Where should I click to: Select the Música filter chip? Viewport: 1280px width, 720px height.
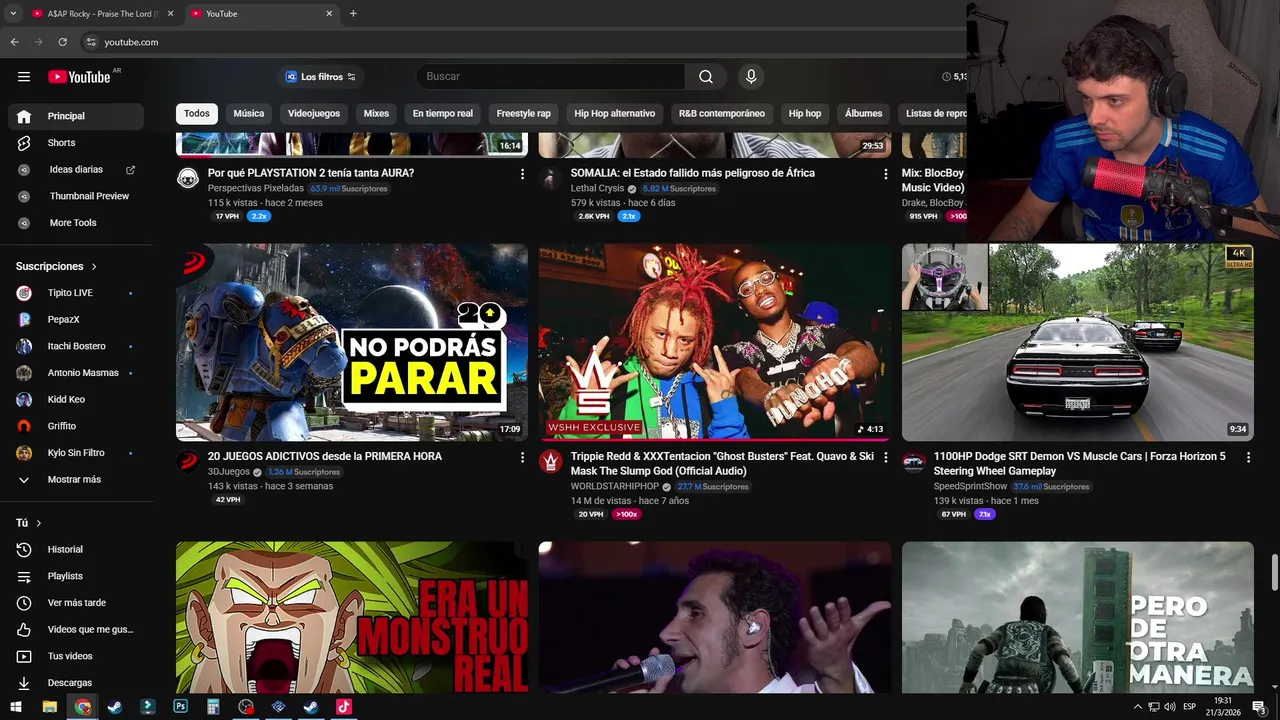click(x=249, y=114)
